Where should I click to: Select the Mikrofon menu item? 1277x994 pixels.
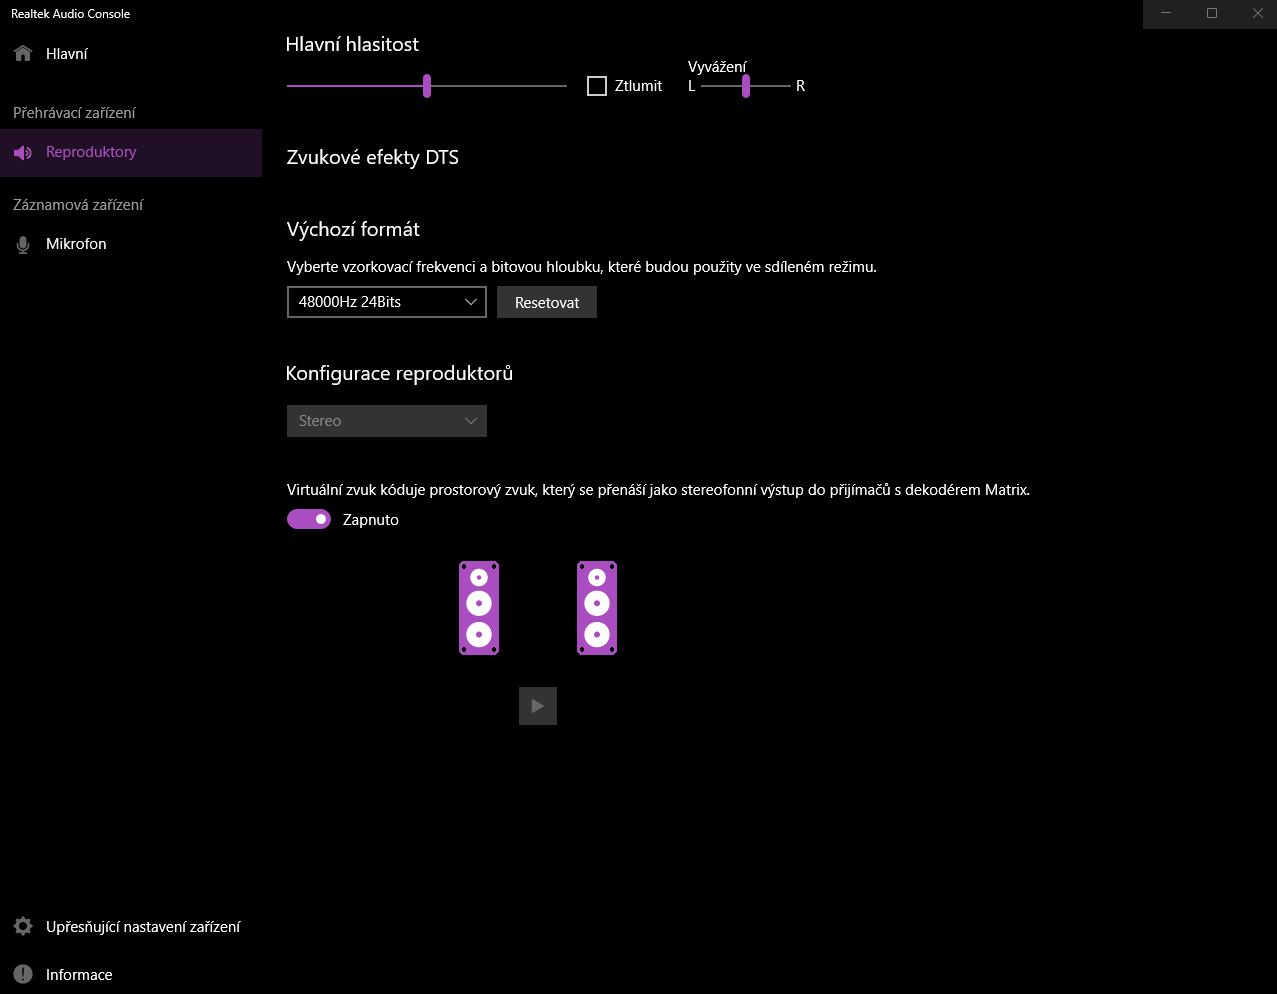point(76,245)
